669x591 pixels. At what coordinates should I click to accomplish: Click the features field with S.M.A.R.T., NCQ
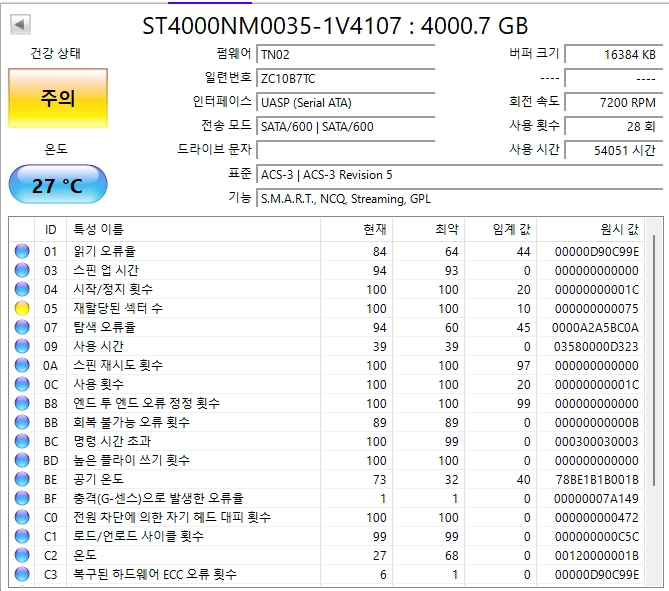point(460,198)
